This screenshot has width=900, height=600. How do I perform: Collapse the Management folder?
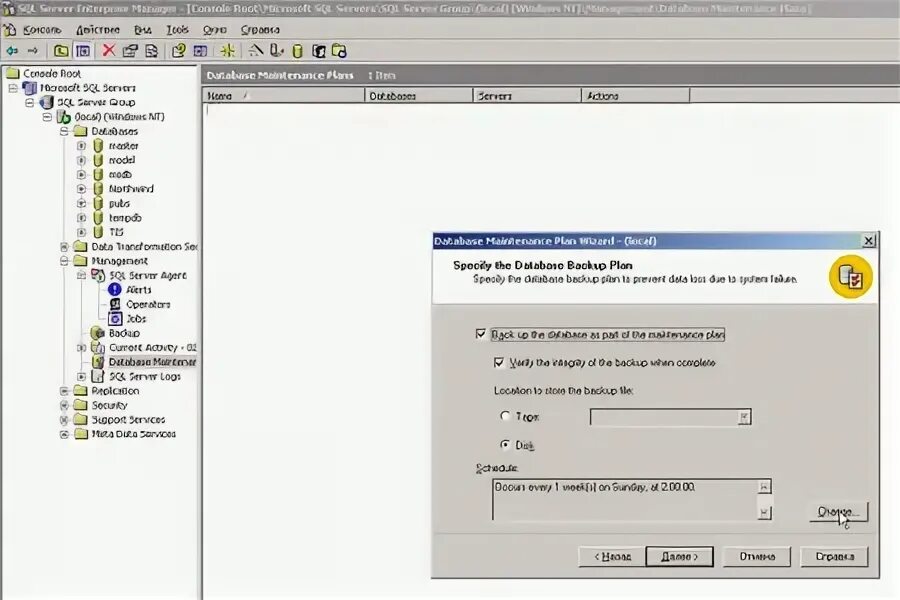coord(64,261)
